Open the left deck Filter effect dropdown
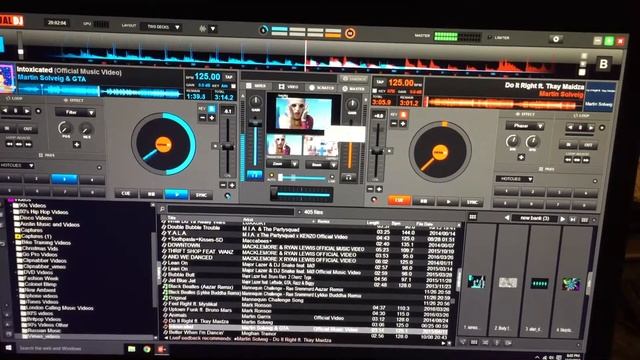Viewport: 640px width, 360px height. (x=75, y=112)
